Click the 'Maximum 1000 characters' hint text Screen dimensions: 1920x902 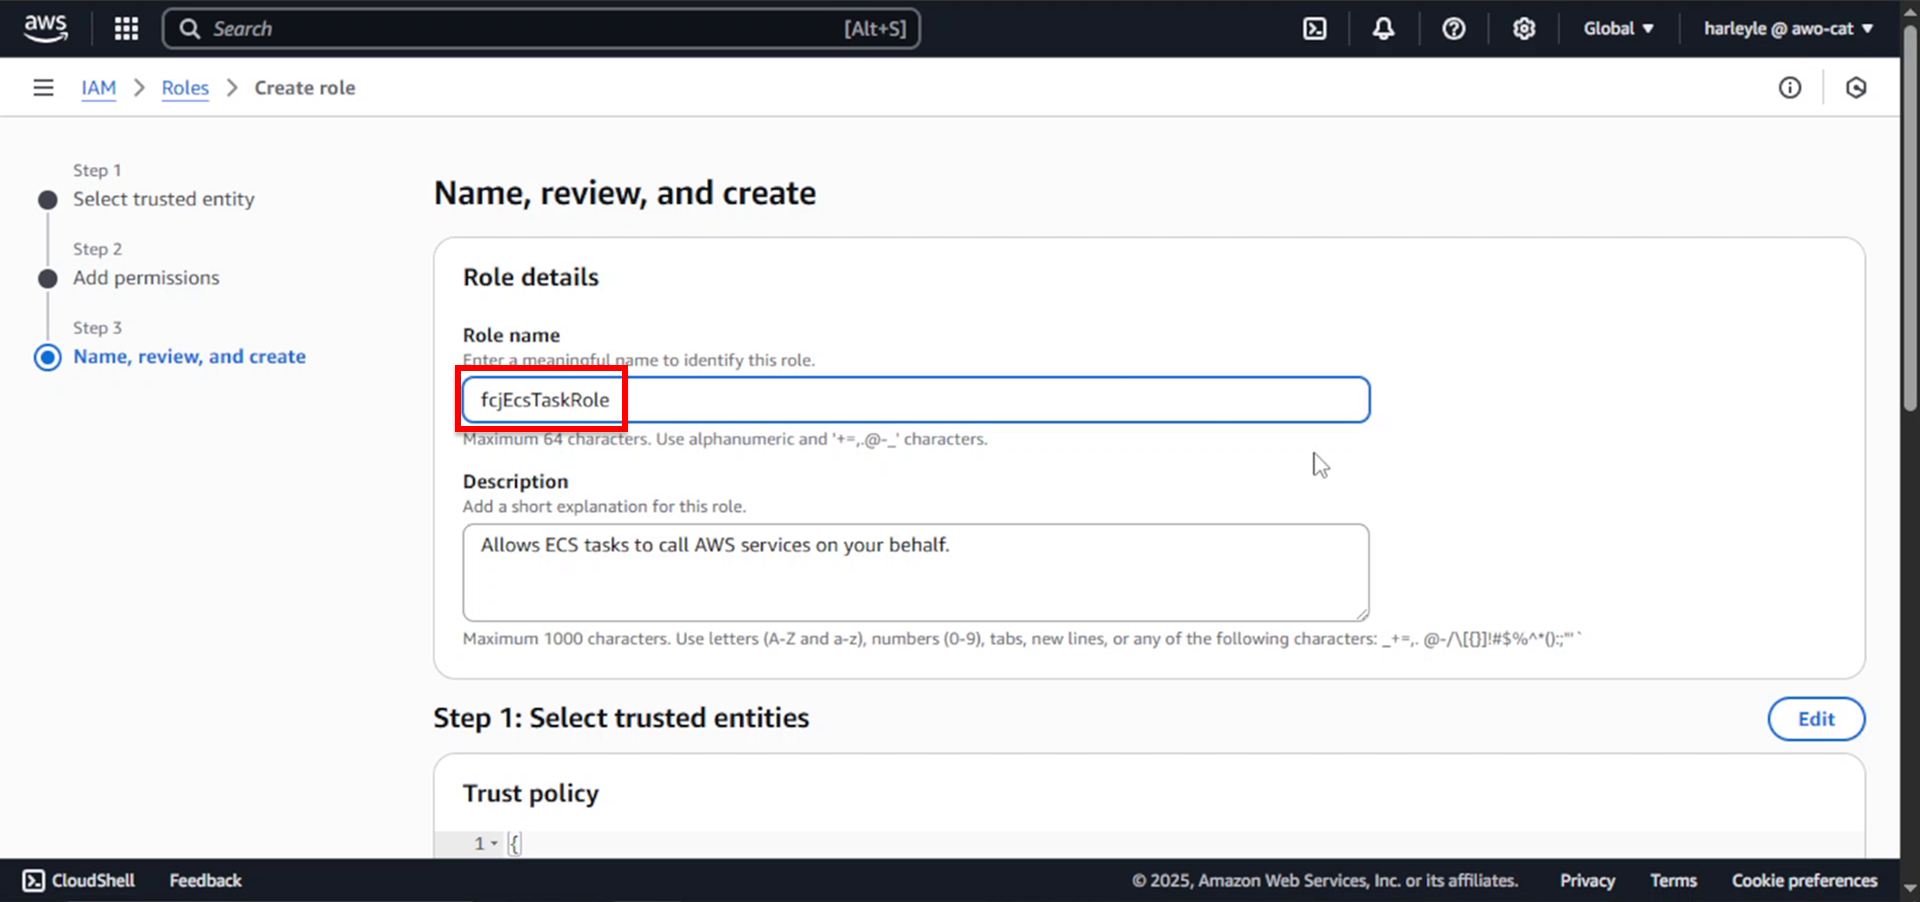coord(1022,638)
